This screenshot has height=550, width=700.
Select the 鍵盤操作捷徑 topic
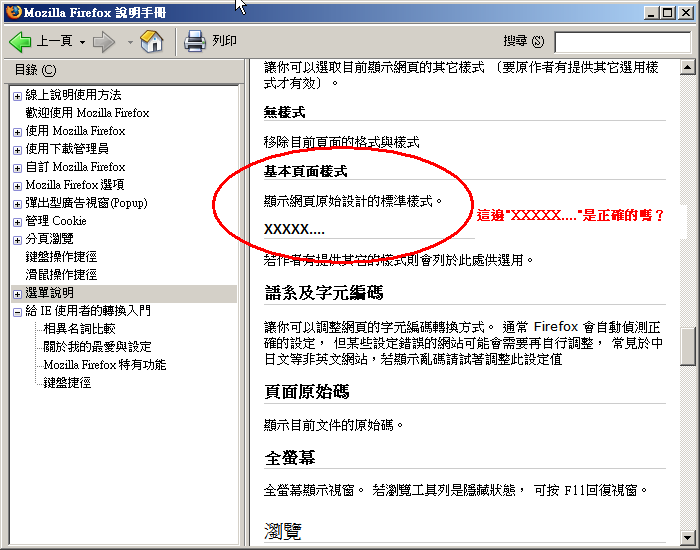point(61,257)
